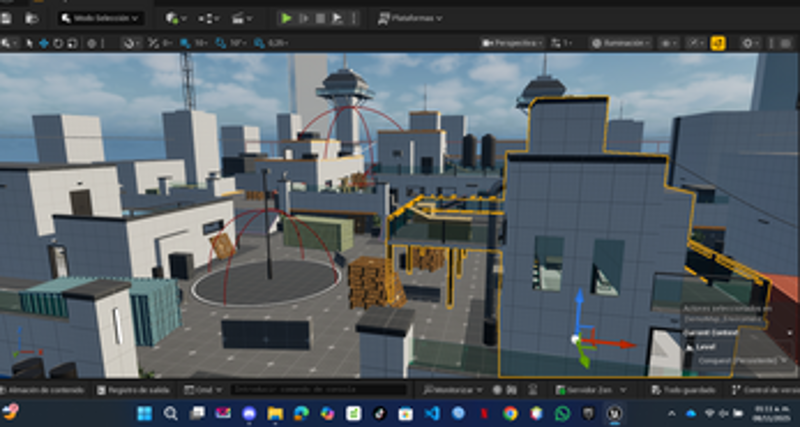Screen dimensions: 800x427
Task: Click the Save current level icon
Action: pos(6,18)
